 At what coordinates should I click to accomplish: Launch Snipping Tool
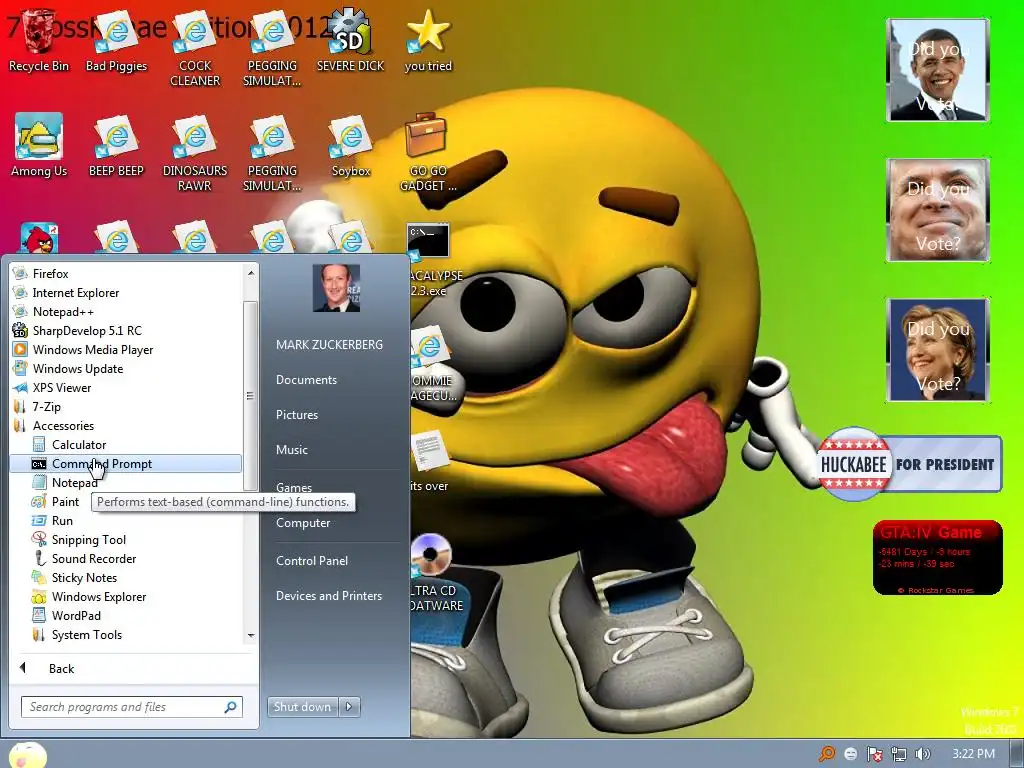(x=89, y=539)
